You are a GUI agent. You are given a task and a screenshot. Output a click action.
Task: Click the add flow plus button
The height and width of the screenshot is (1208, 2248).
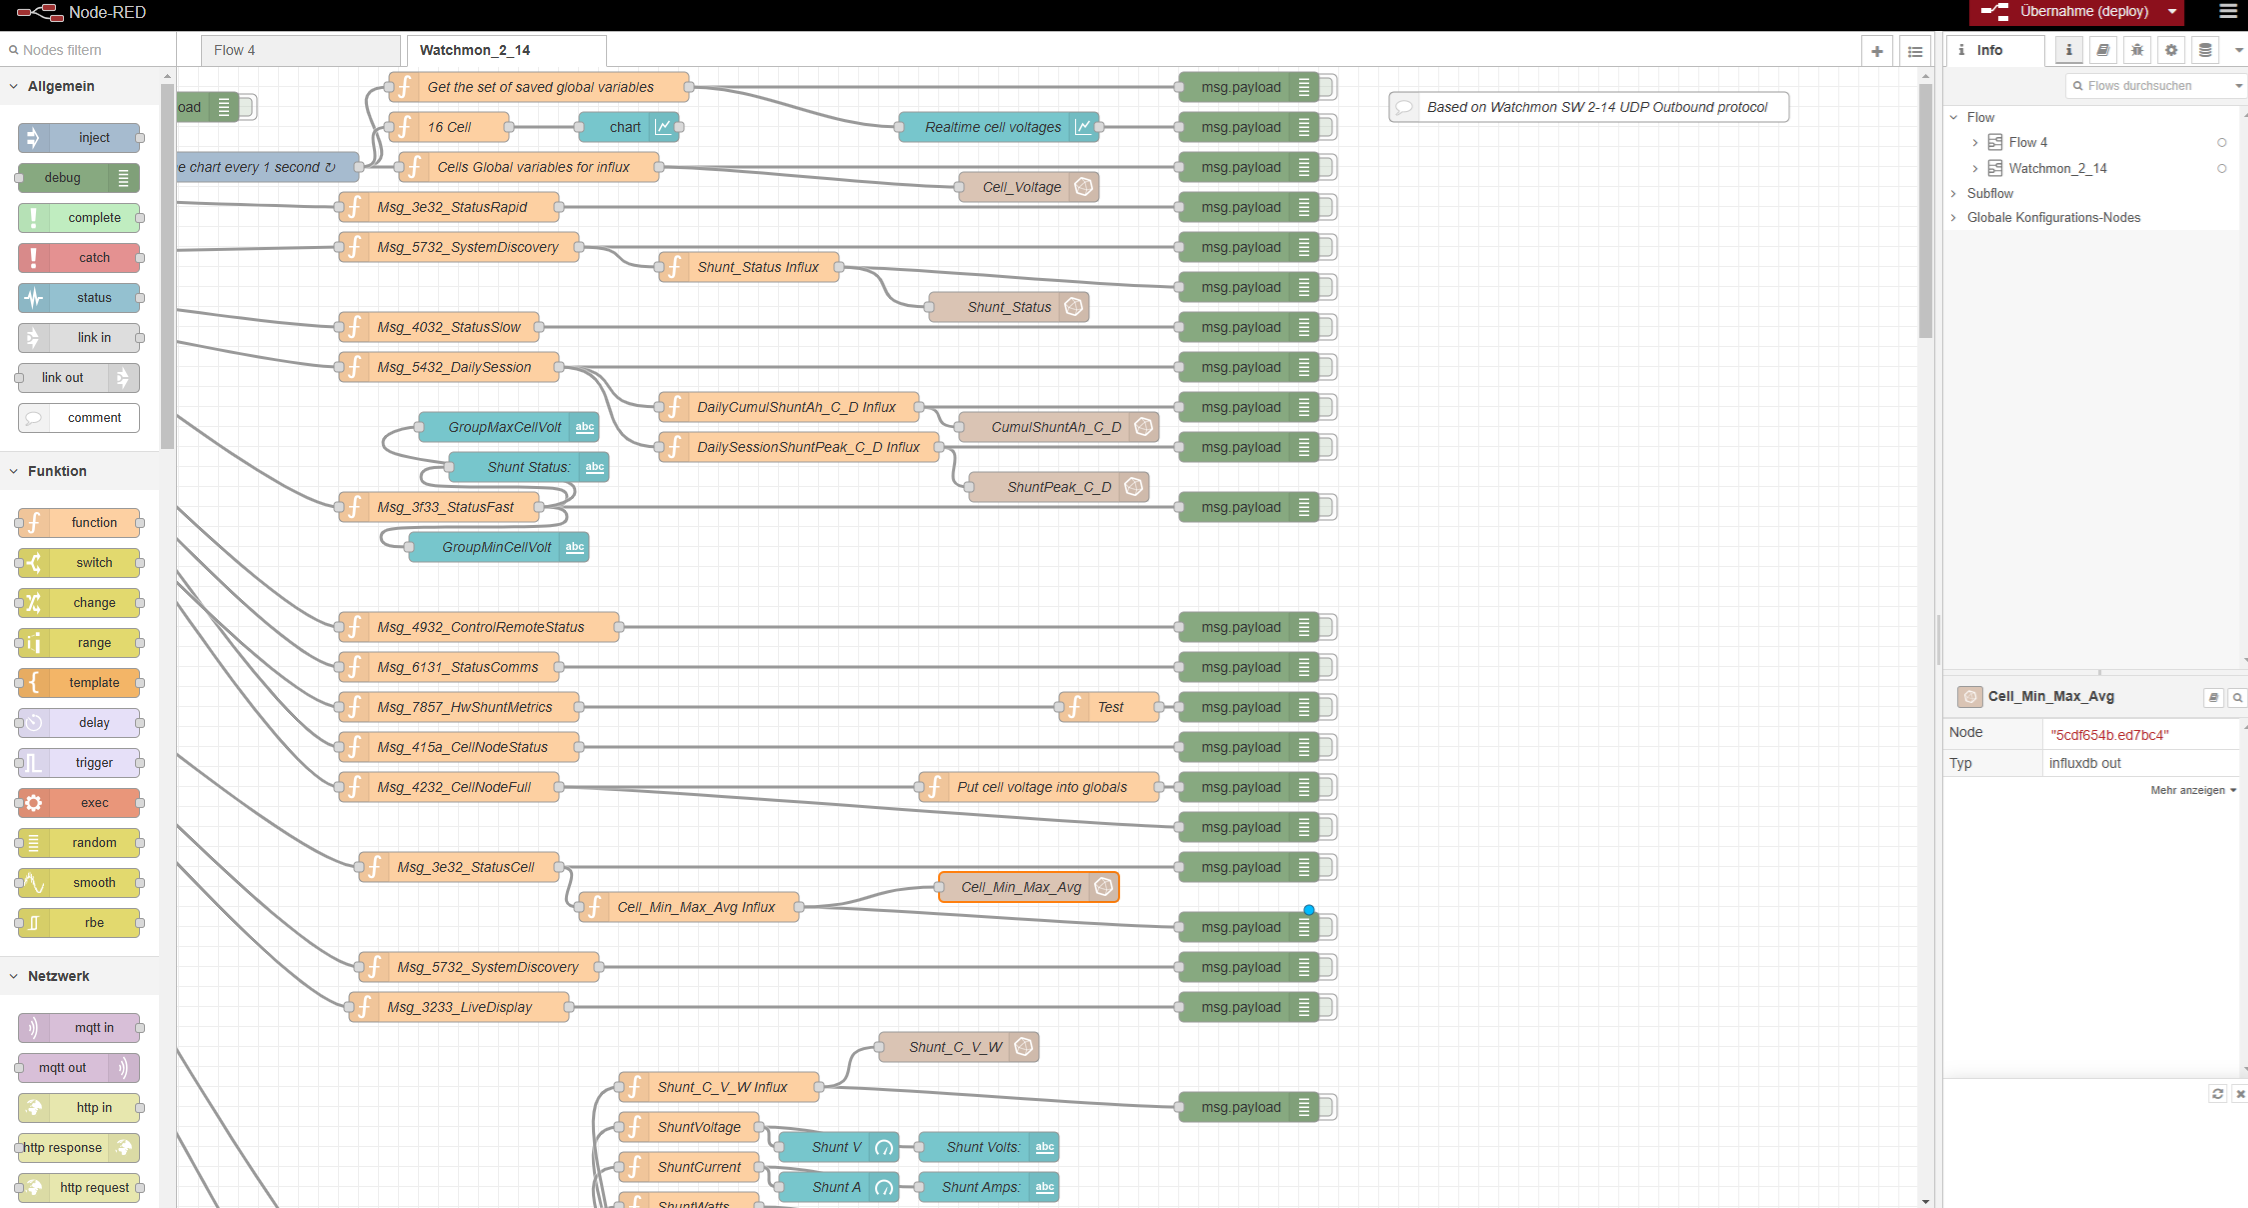[1877, 51]
